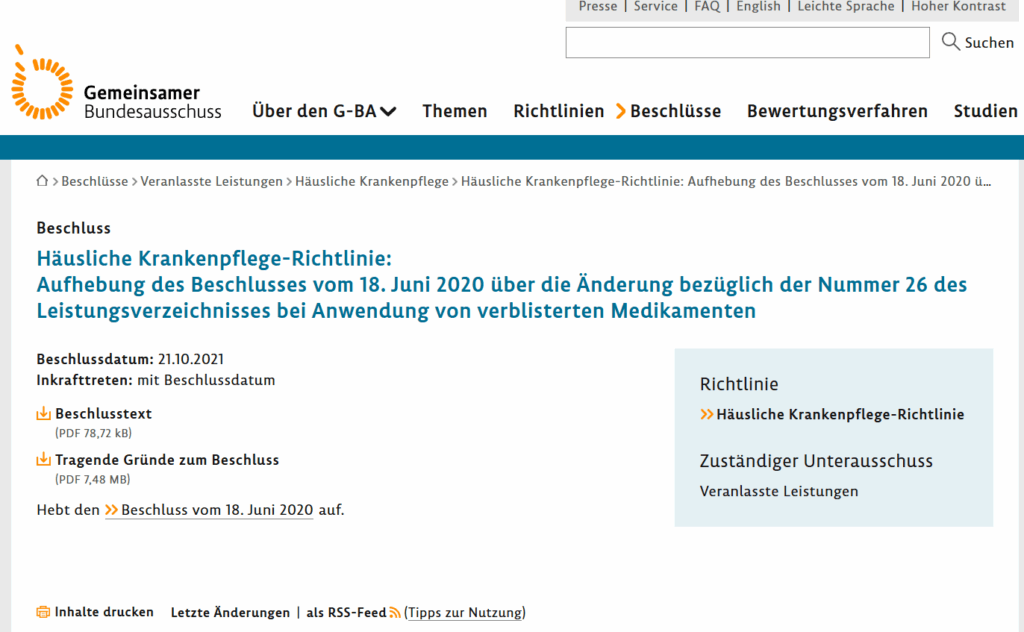This screenshot has width=1024, height=632.
Task: Click the printer icon for Inhalte drucken
Action: point(43,612)
